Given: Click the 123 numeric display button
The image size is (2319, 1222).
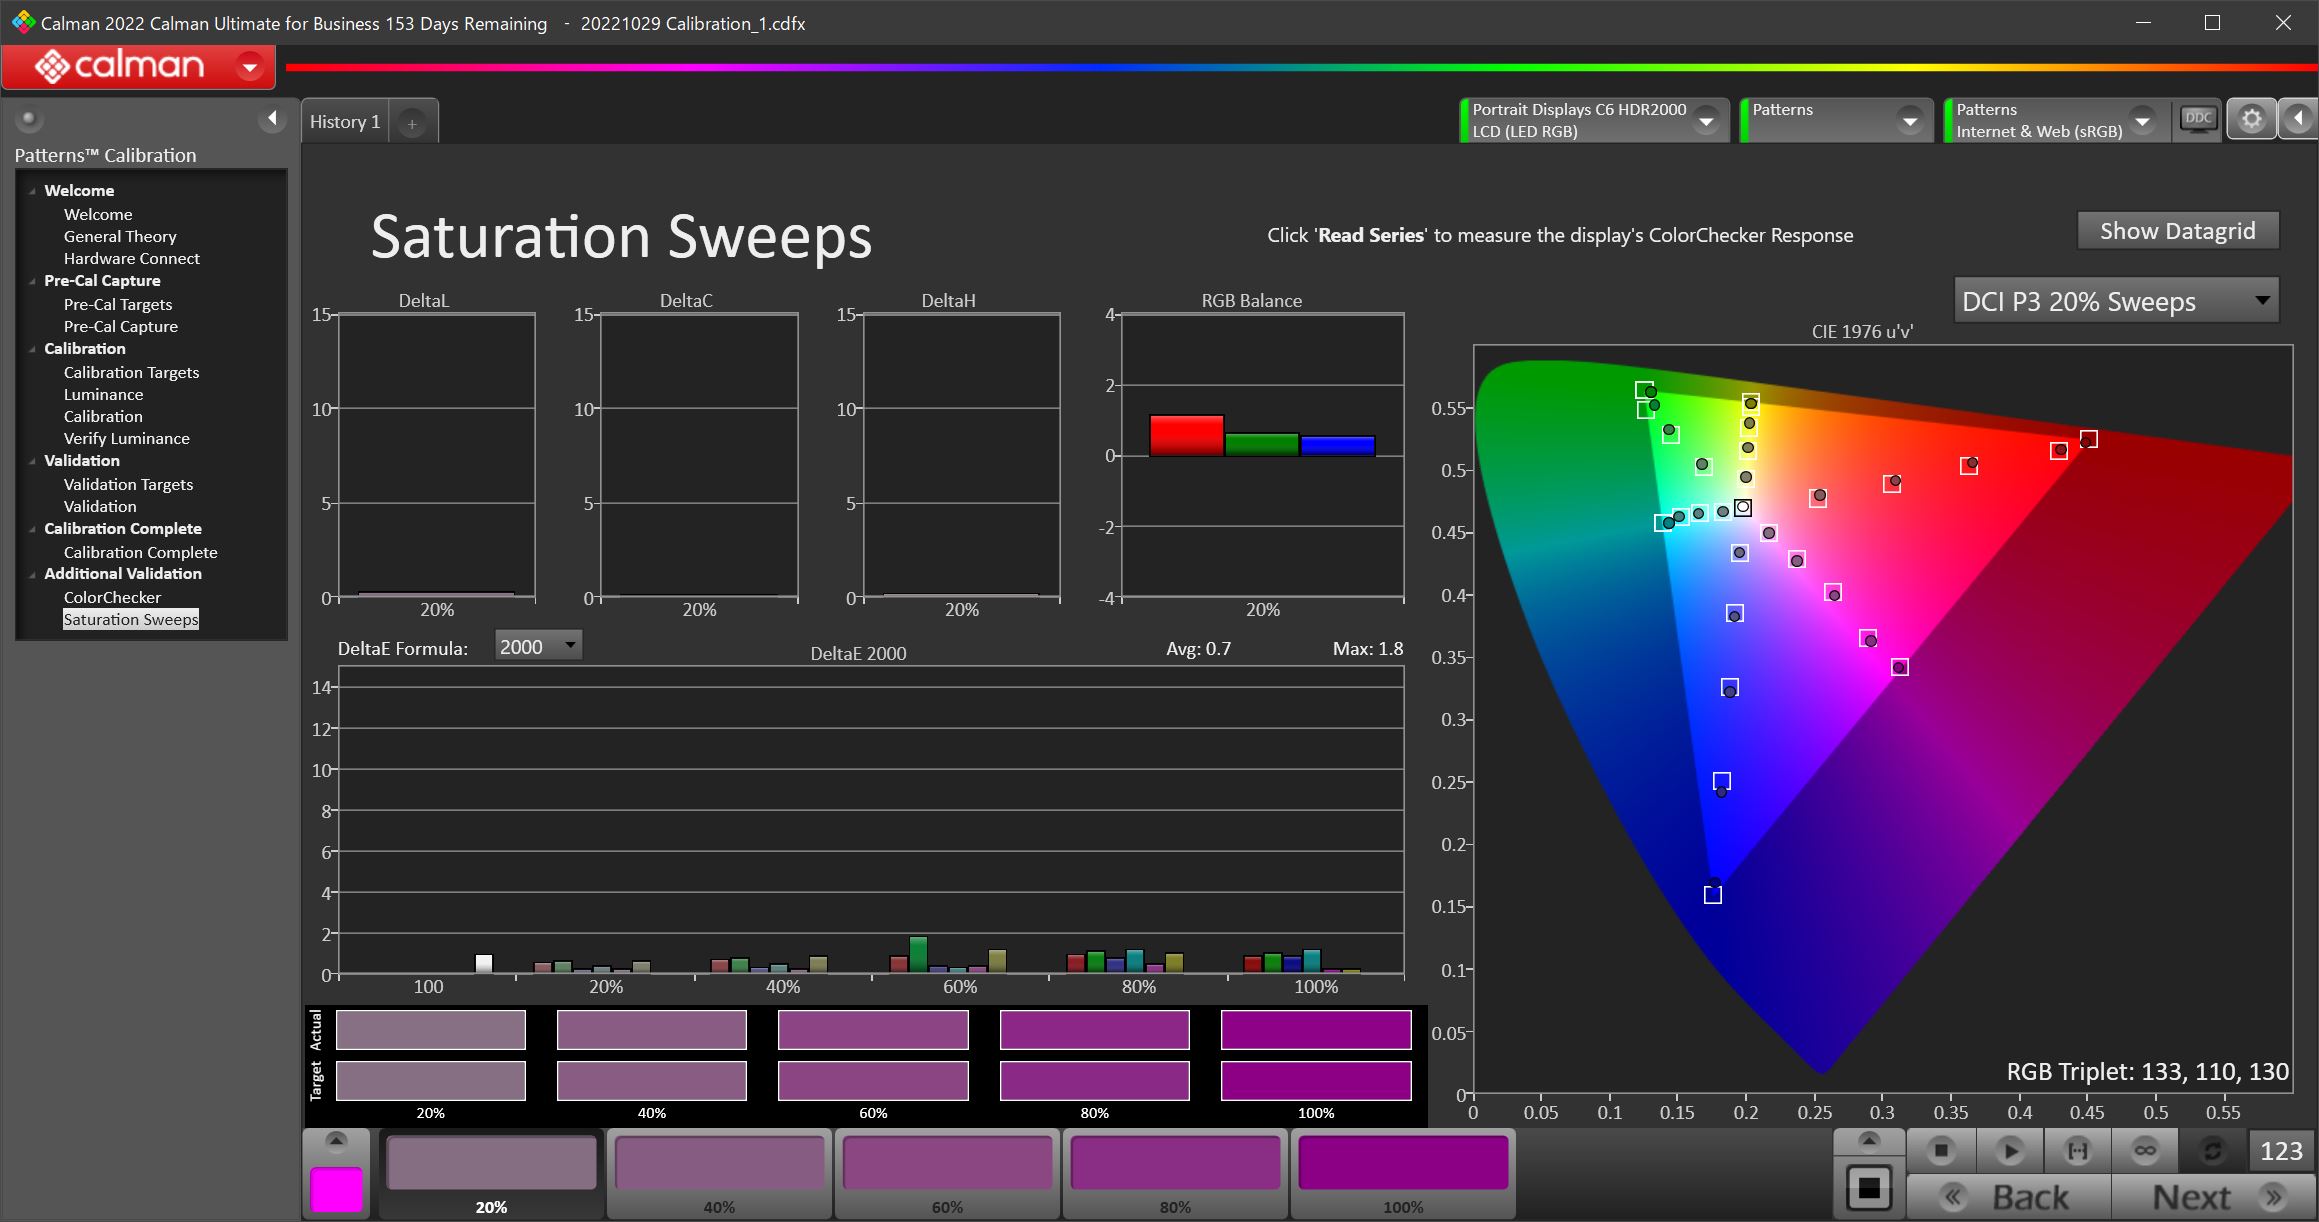Looking at the screenshot, I should click(2281, 1151).
